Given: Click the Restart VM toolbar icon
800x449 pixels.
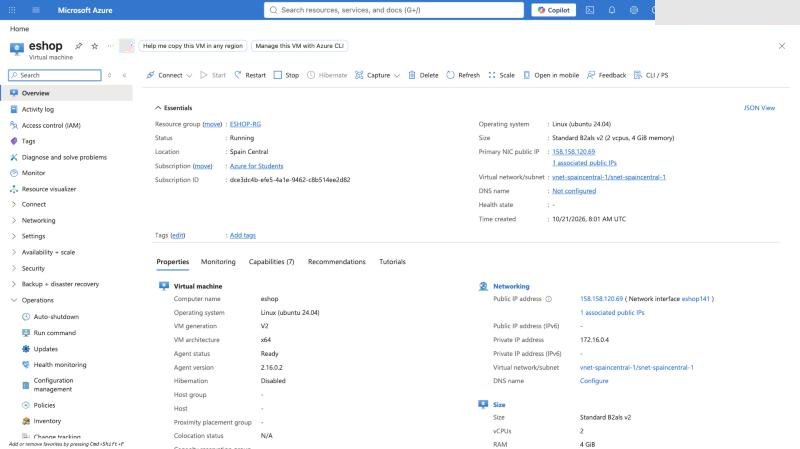Looking at the screenshot, I should click(238, 75).
